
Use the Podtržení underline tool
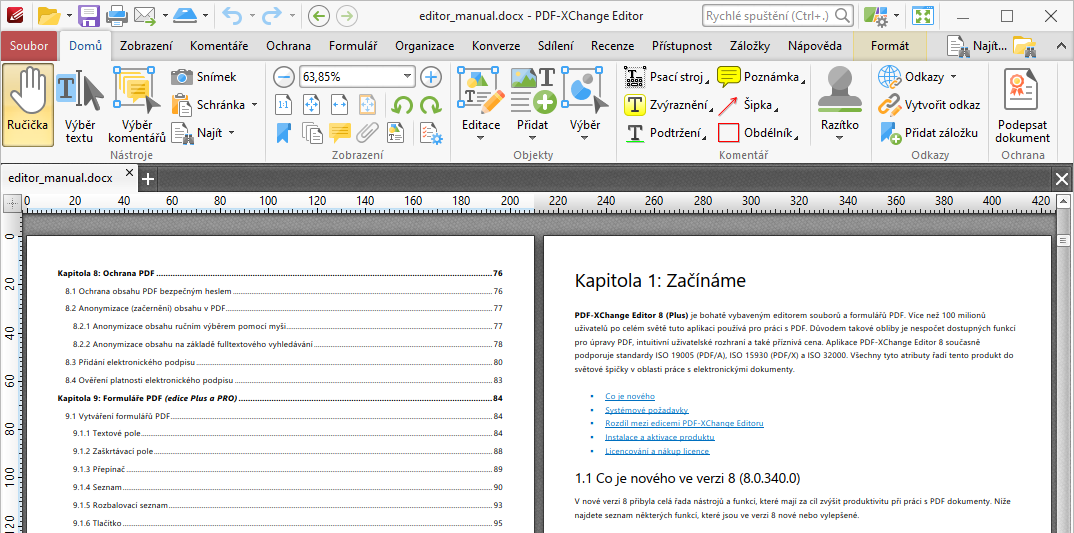(666, 132)
